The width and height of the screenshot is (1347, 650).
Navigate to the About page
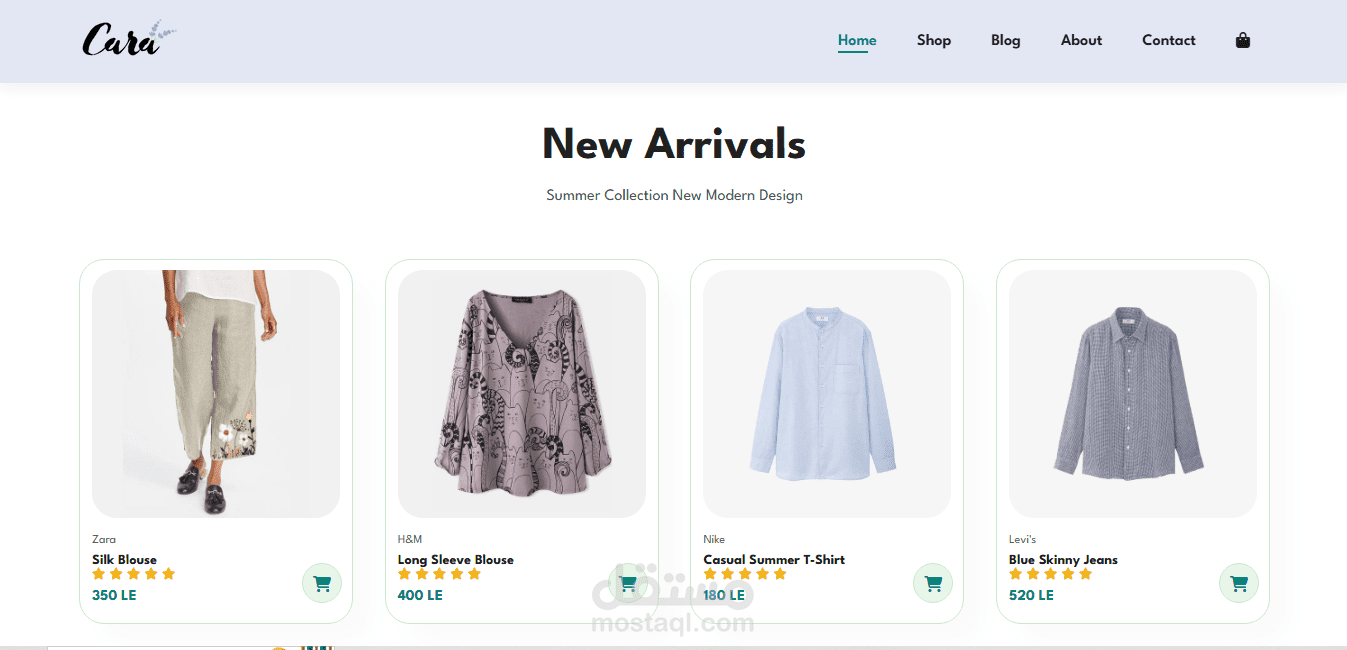1081,41
